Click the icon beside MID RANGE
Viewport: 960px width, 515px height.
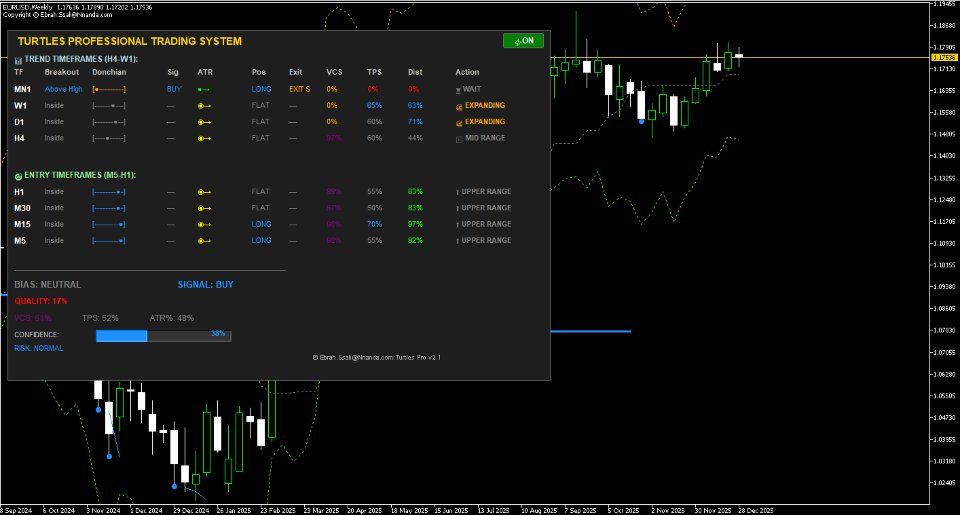[459, 139]
